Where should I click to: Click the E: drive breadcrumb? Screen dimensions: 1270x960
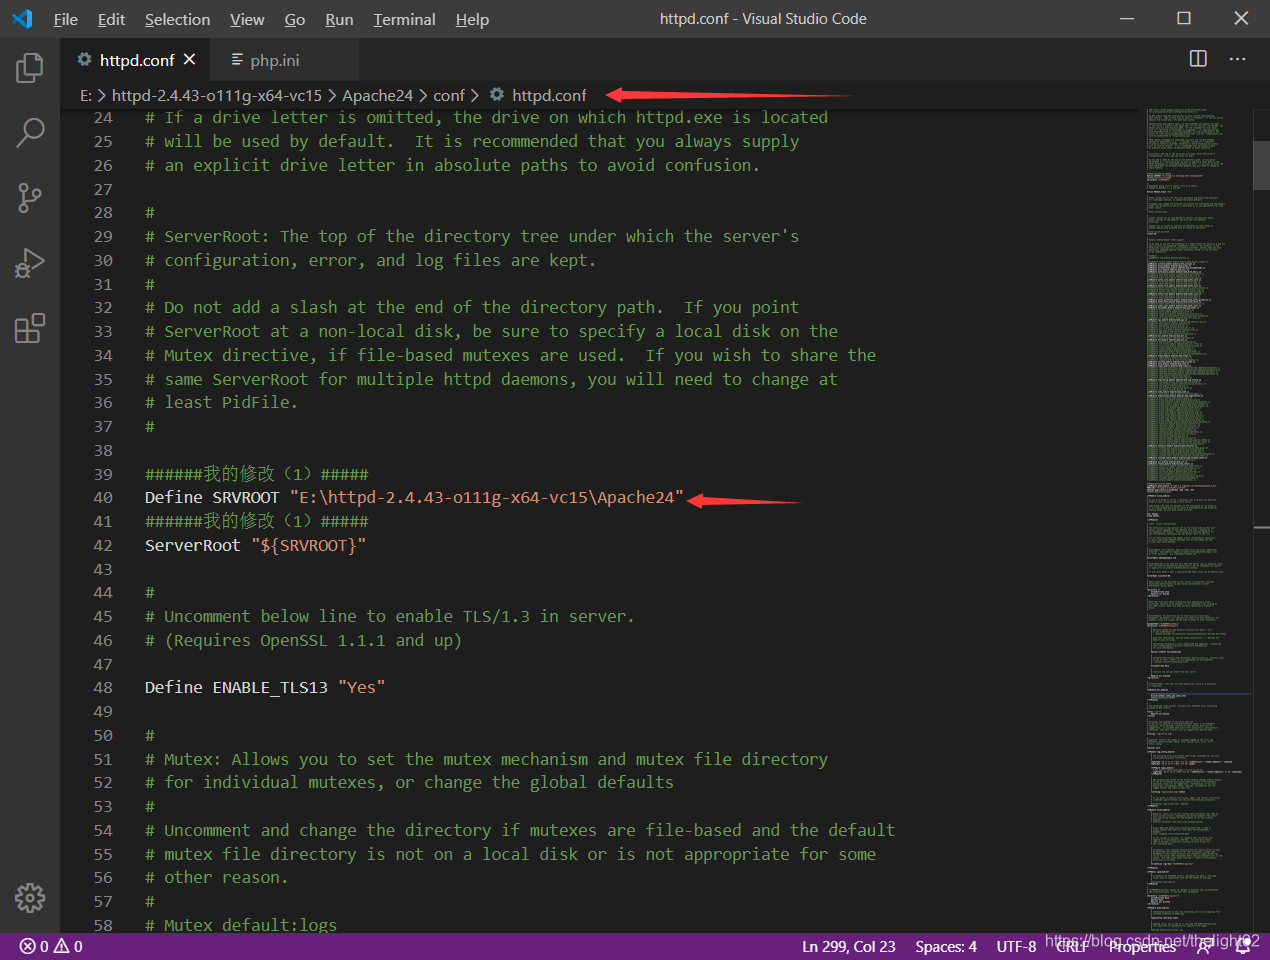coord(86,95)
